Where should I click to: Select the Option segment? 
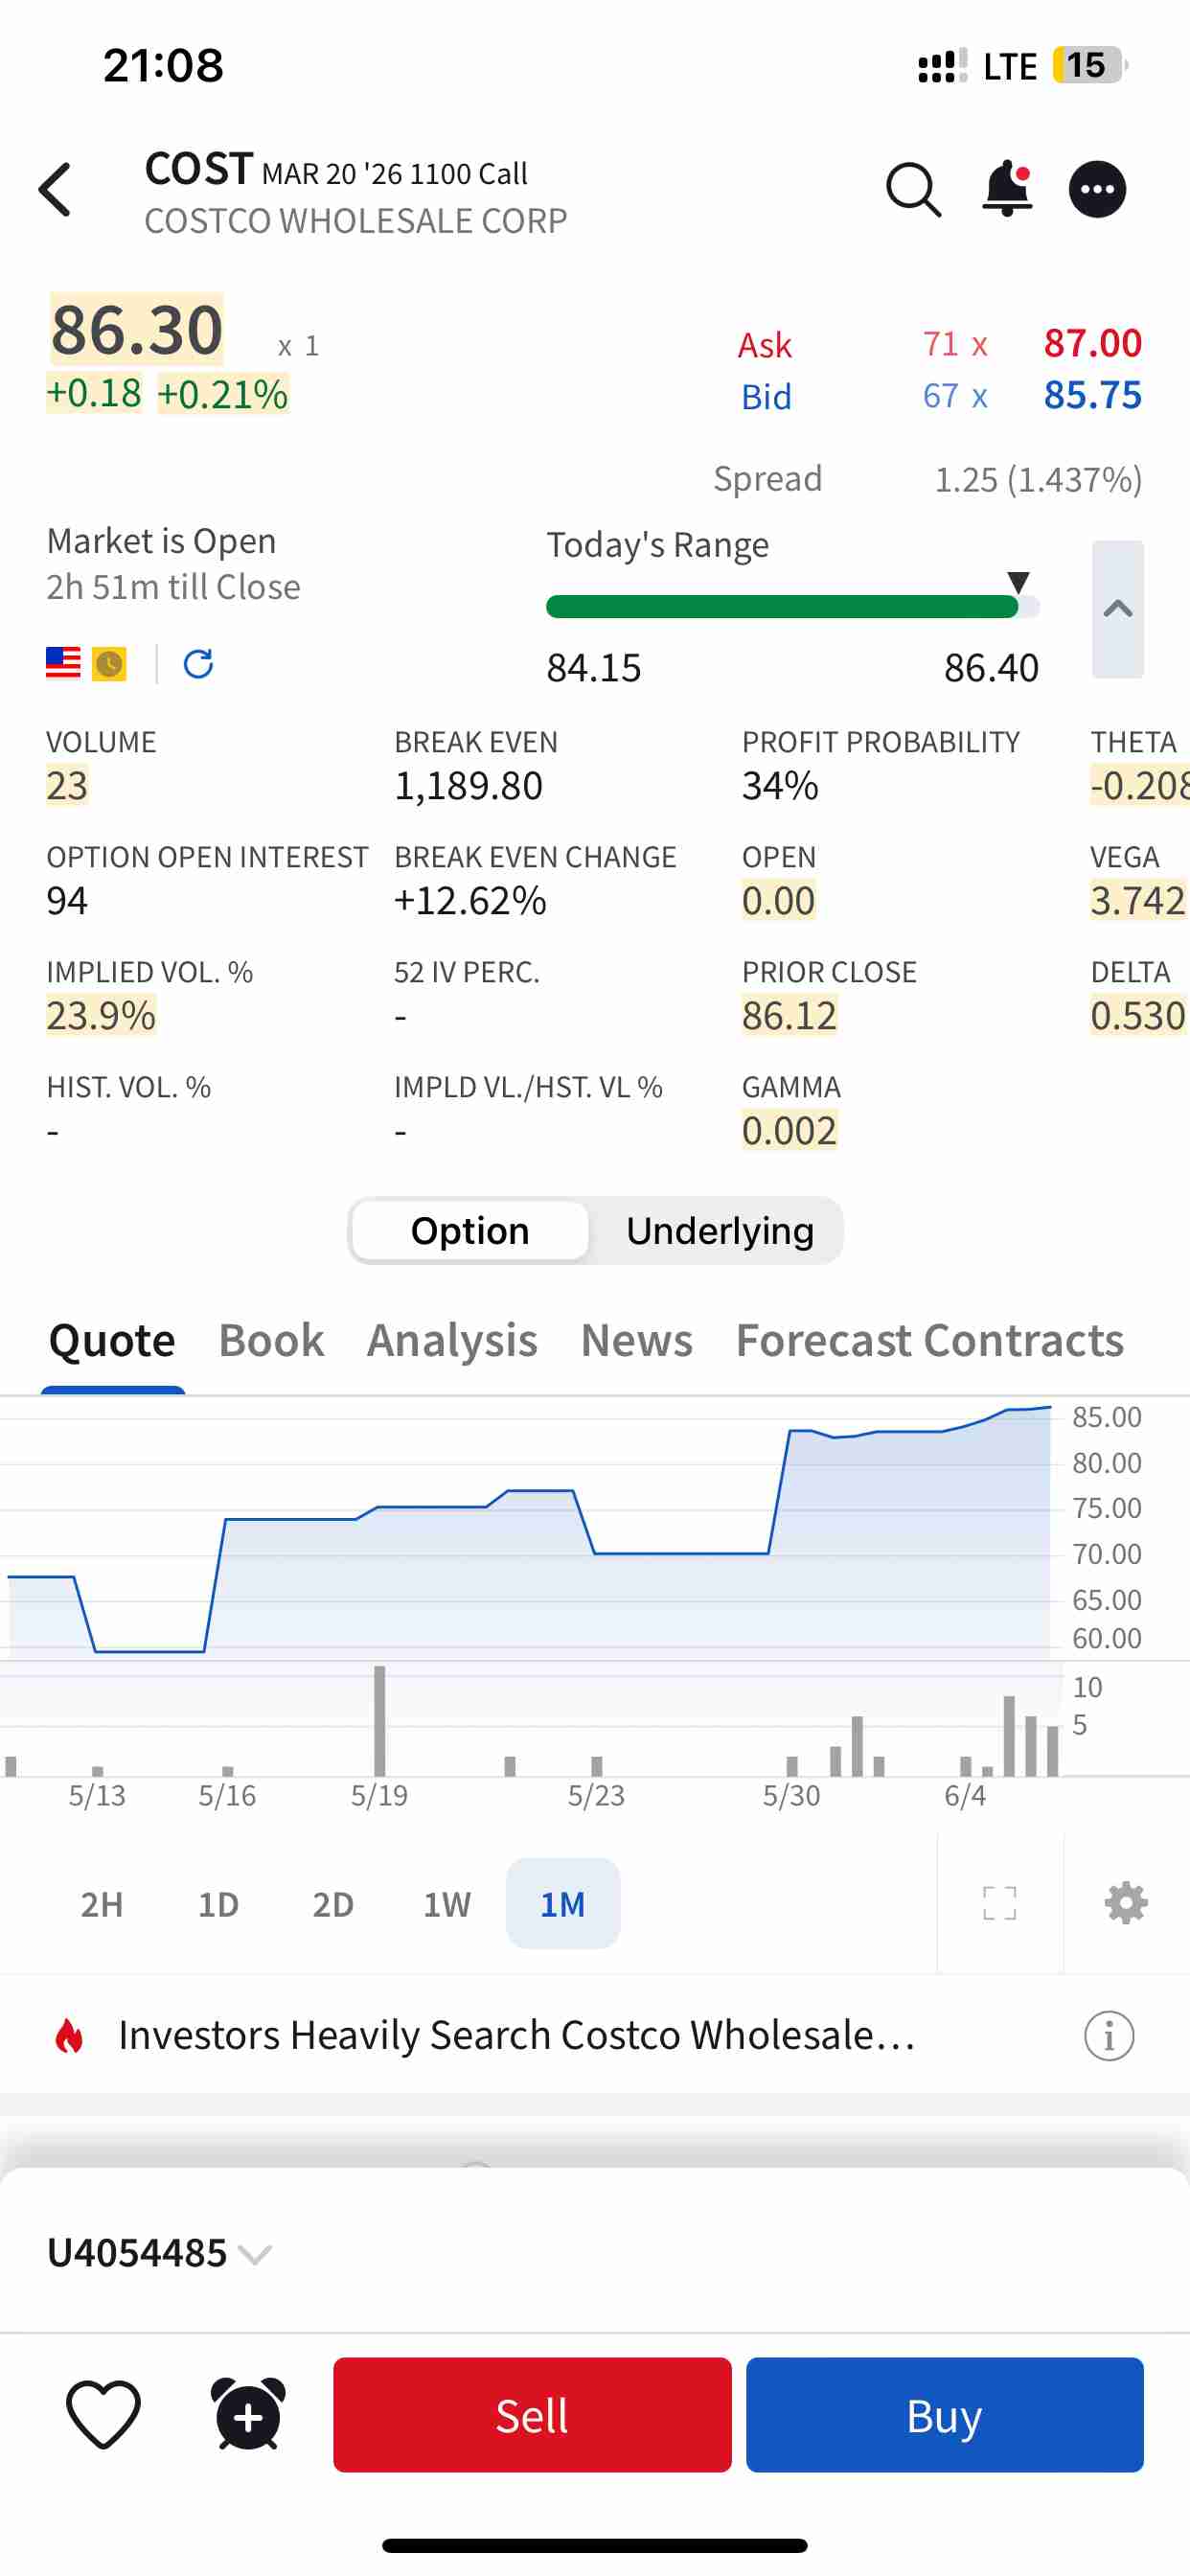click(470, 1230)
